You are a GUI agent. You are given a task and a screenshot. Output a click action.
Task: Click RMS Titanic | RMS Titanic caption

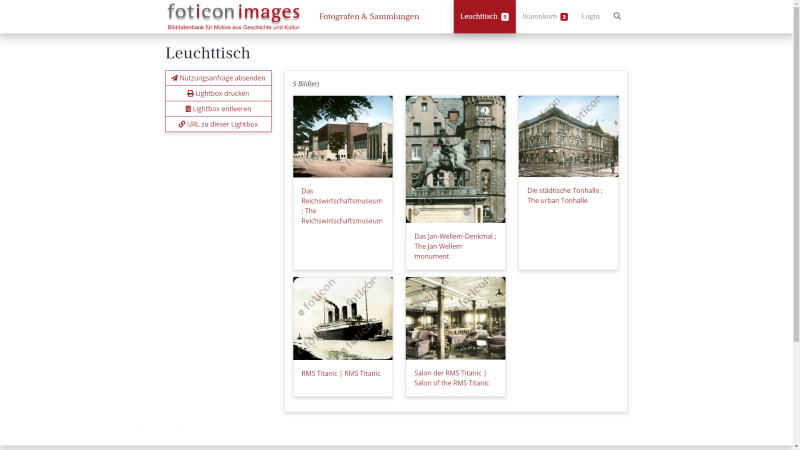[341, 373]
